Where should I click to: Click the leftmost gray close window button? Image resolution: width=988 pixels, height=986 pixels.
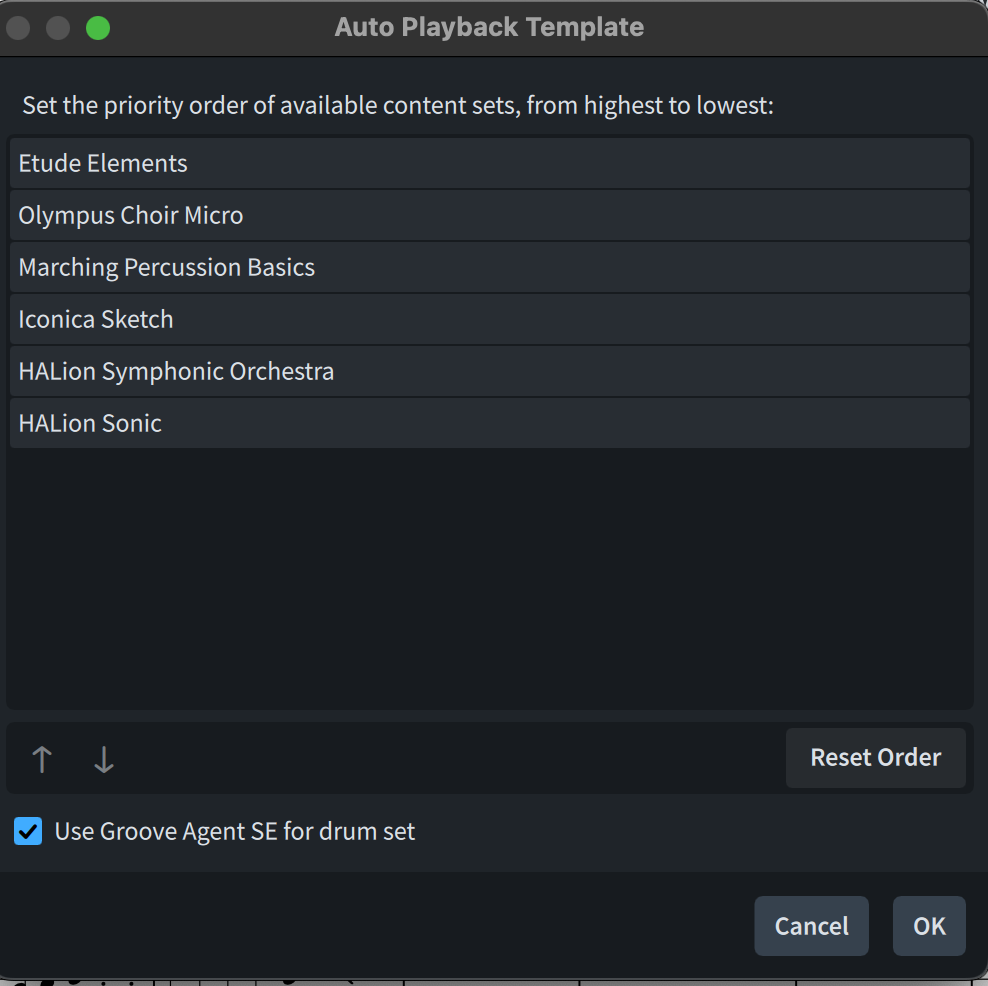pyautogui.click(x=18, y=28)
